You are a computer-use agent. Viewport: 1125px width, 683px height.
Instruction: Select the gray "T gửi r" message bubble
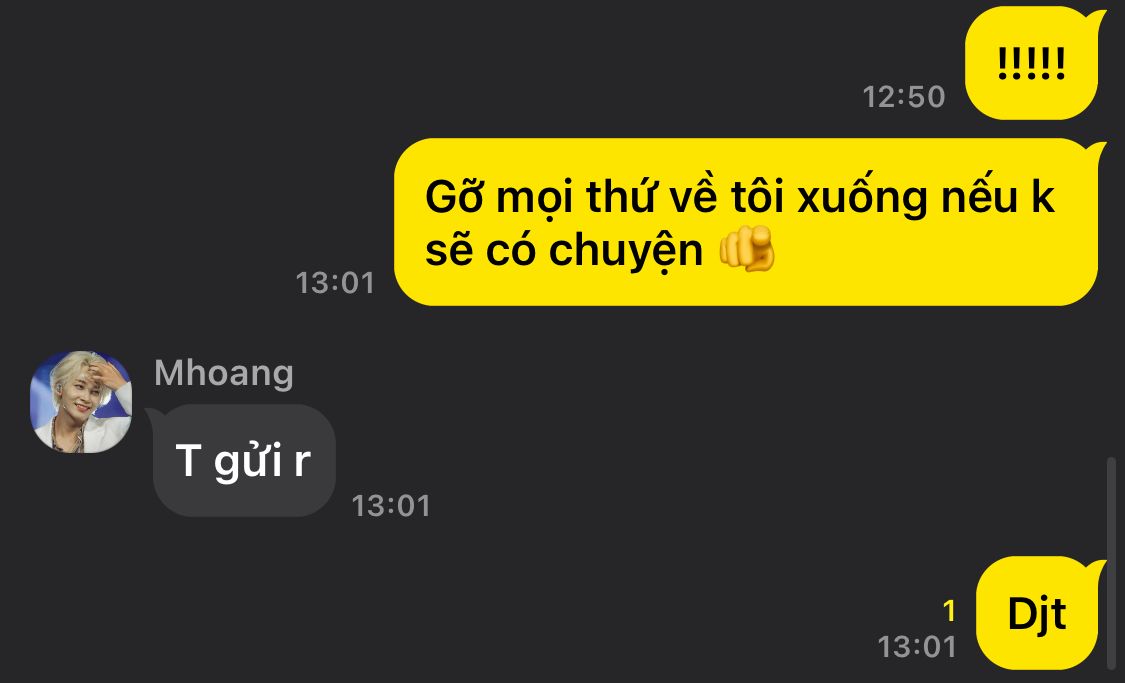pos(244,460)
